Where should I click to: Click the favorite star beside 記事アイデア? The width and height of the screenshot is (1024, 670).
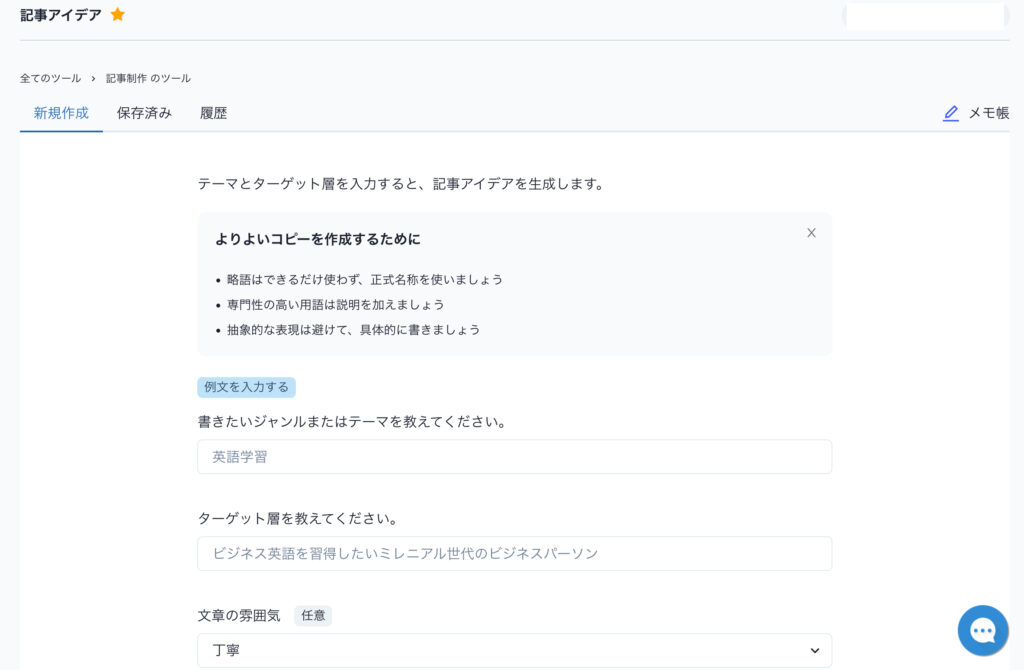pos(118,15)
